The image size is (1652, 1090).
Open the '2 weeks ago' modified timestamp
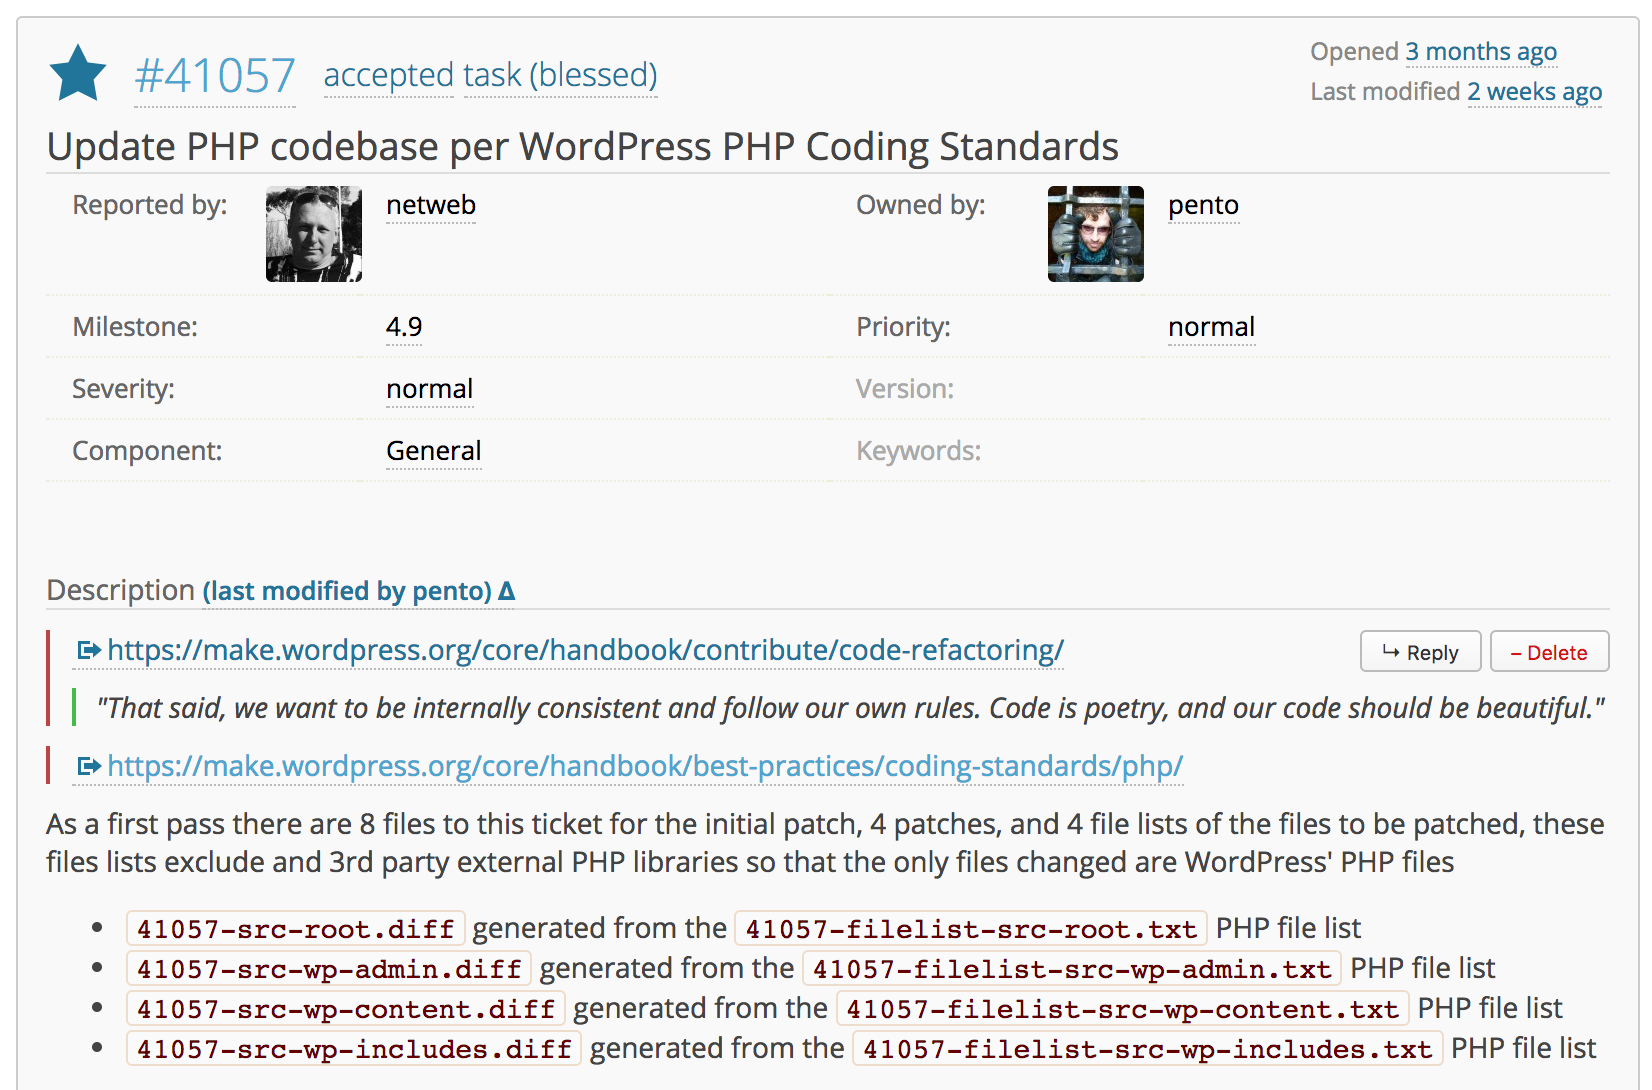pos(1534,91)
